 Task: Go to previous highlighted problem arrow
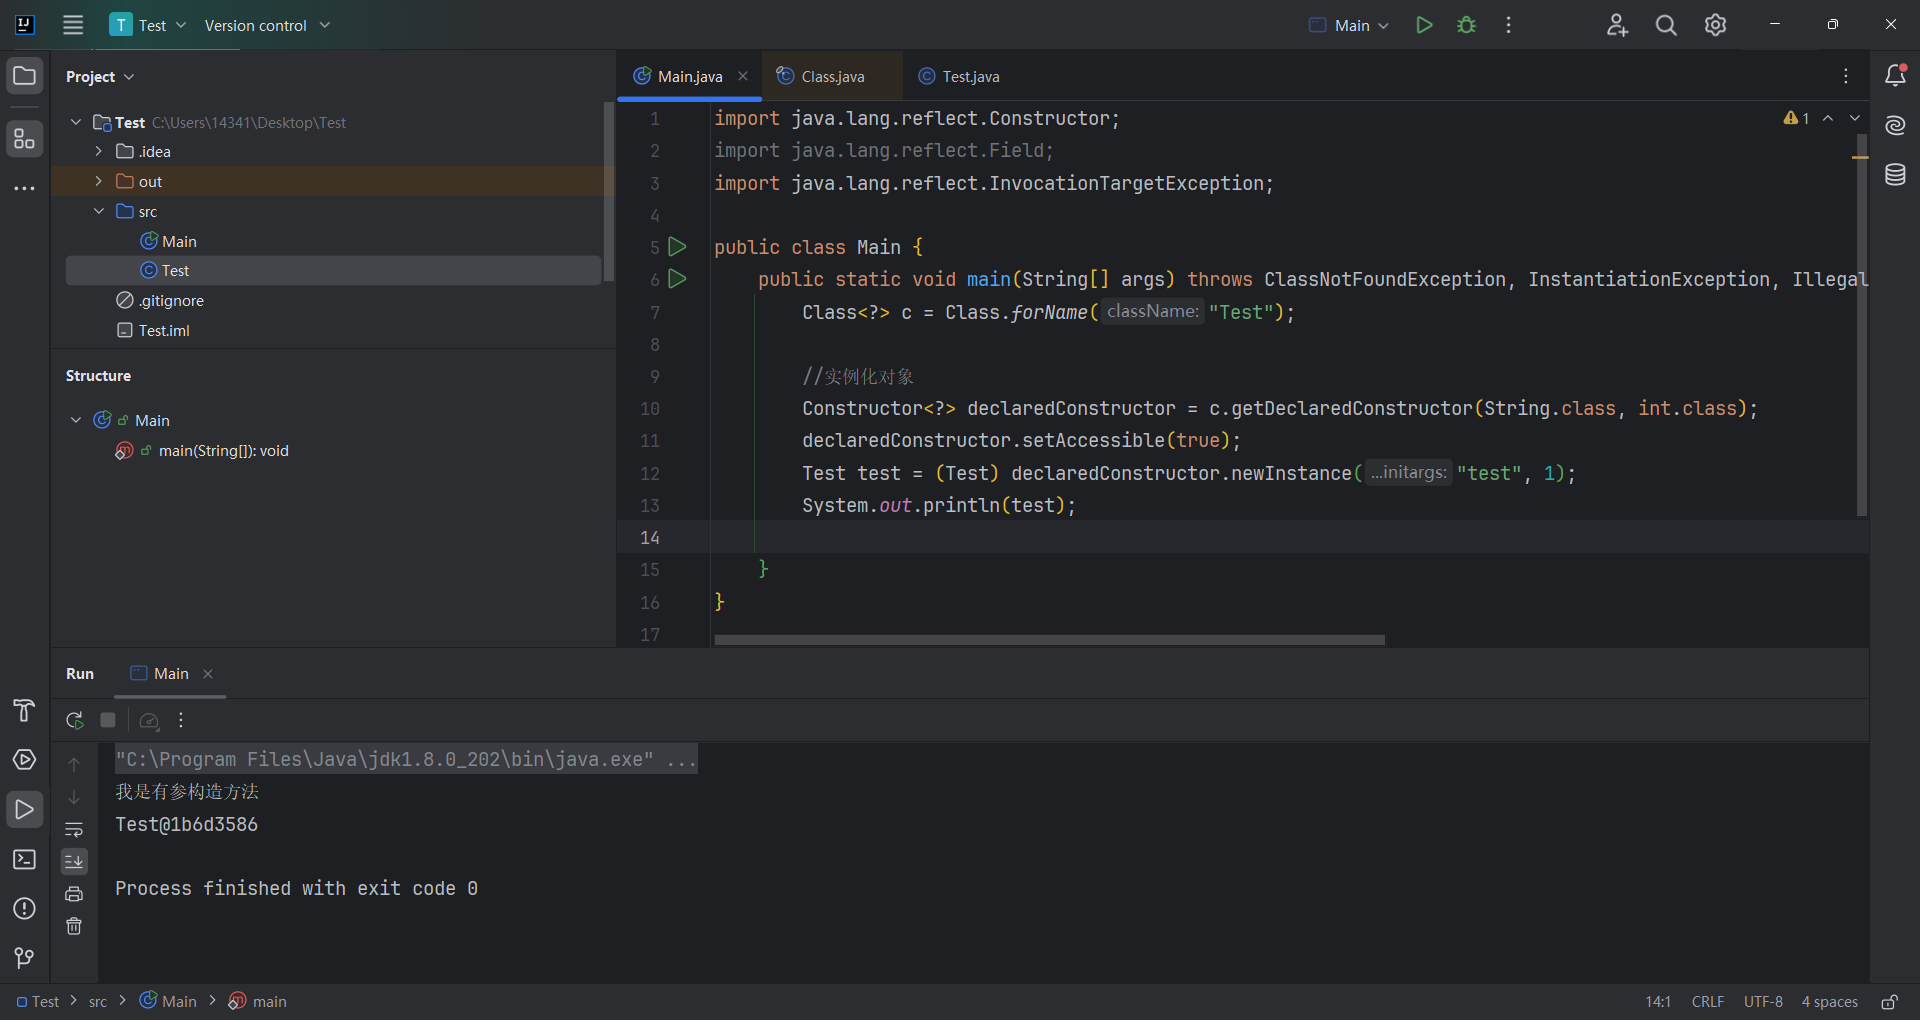click(x=1828, y=118)
